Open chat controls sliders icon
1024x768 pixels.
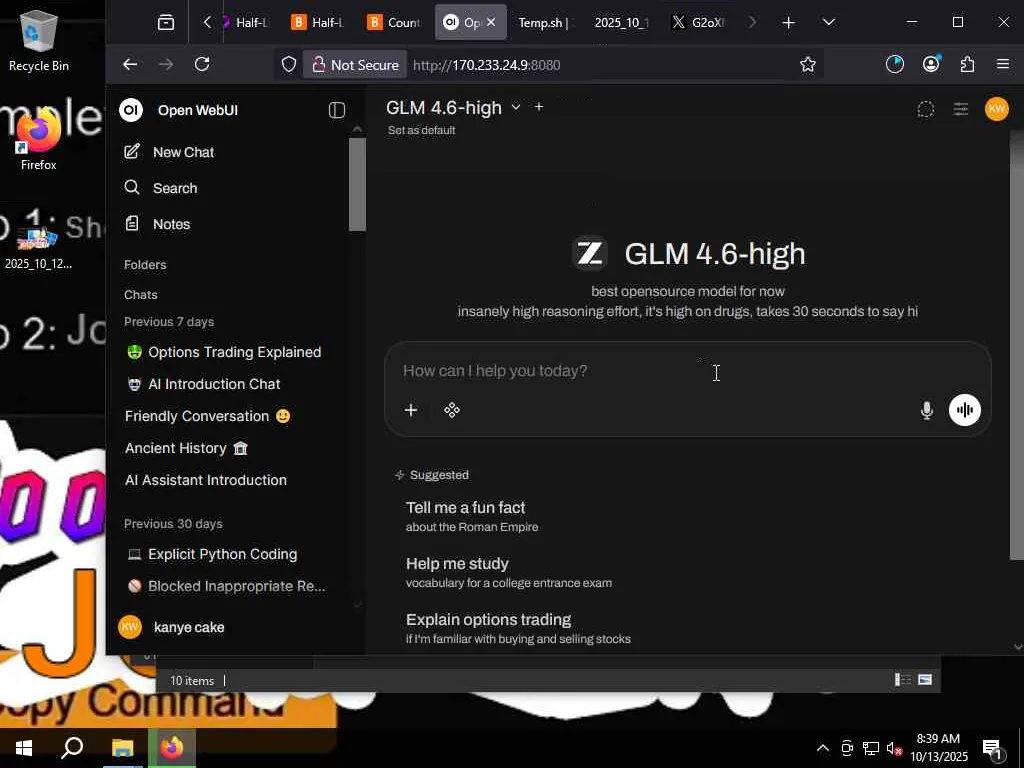click(x=961, y=109)
